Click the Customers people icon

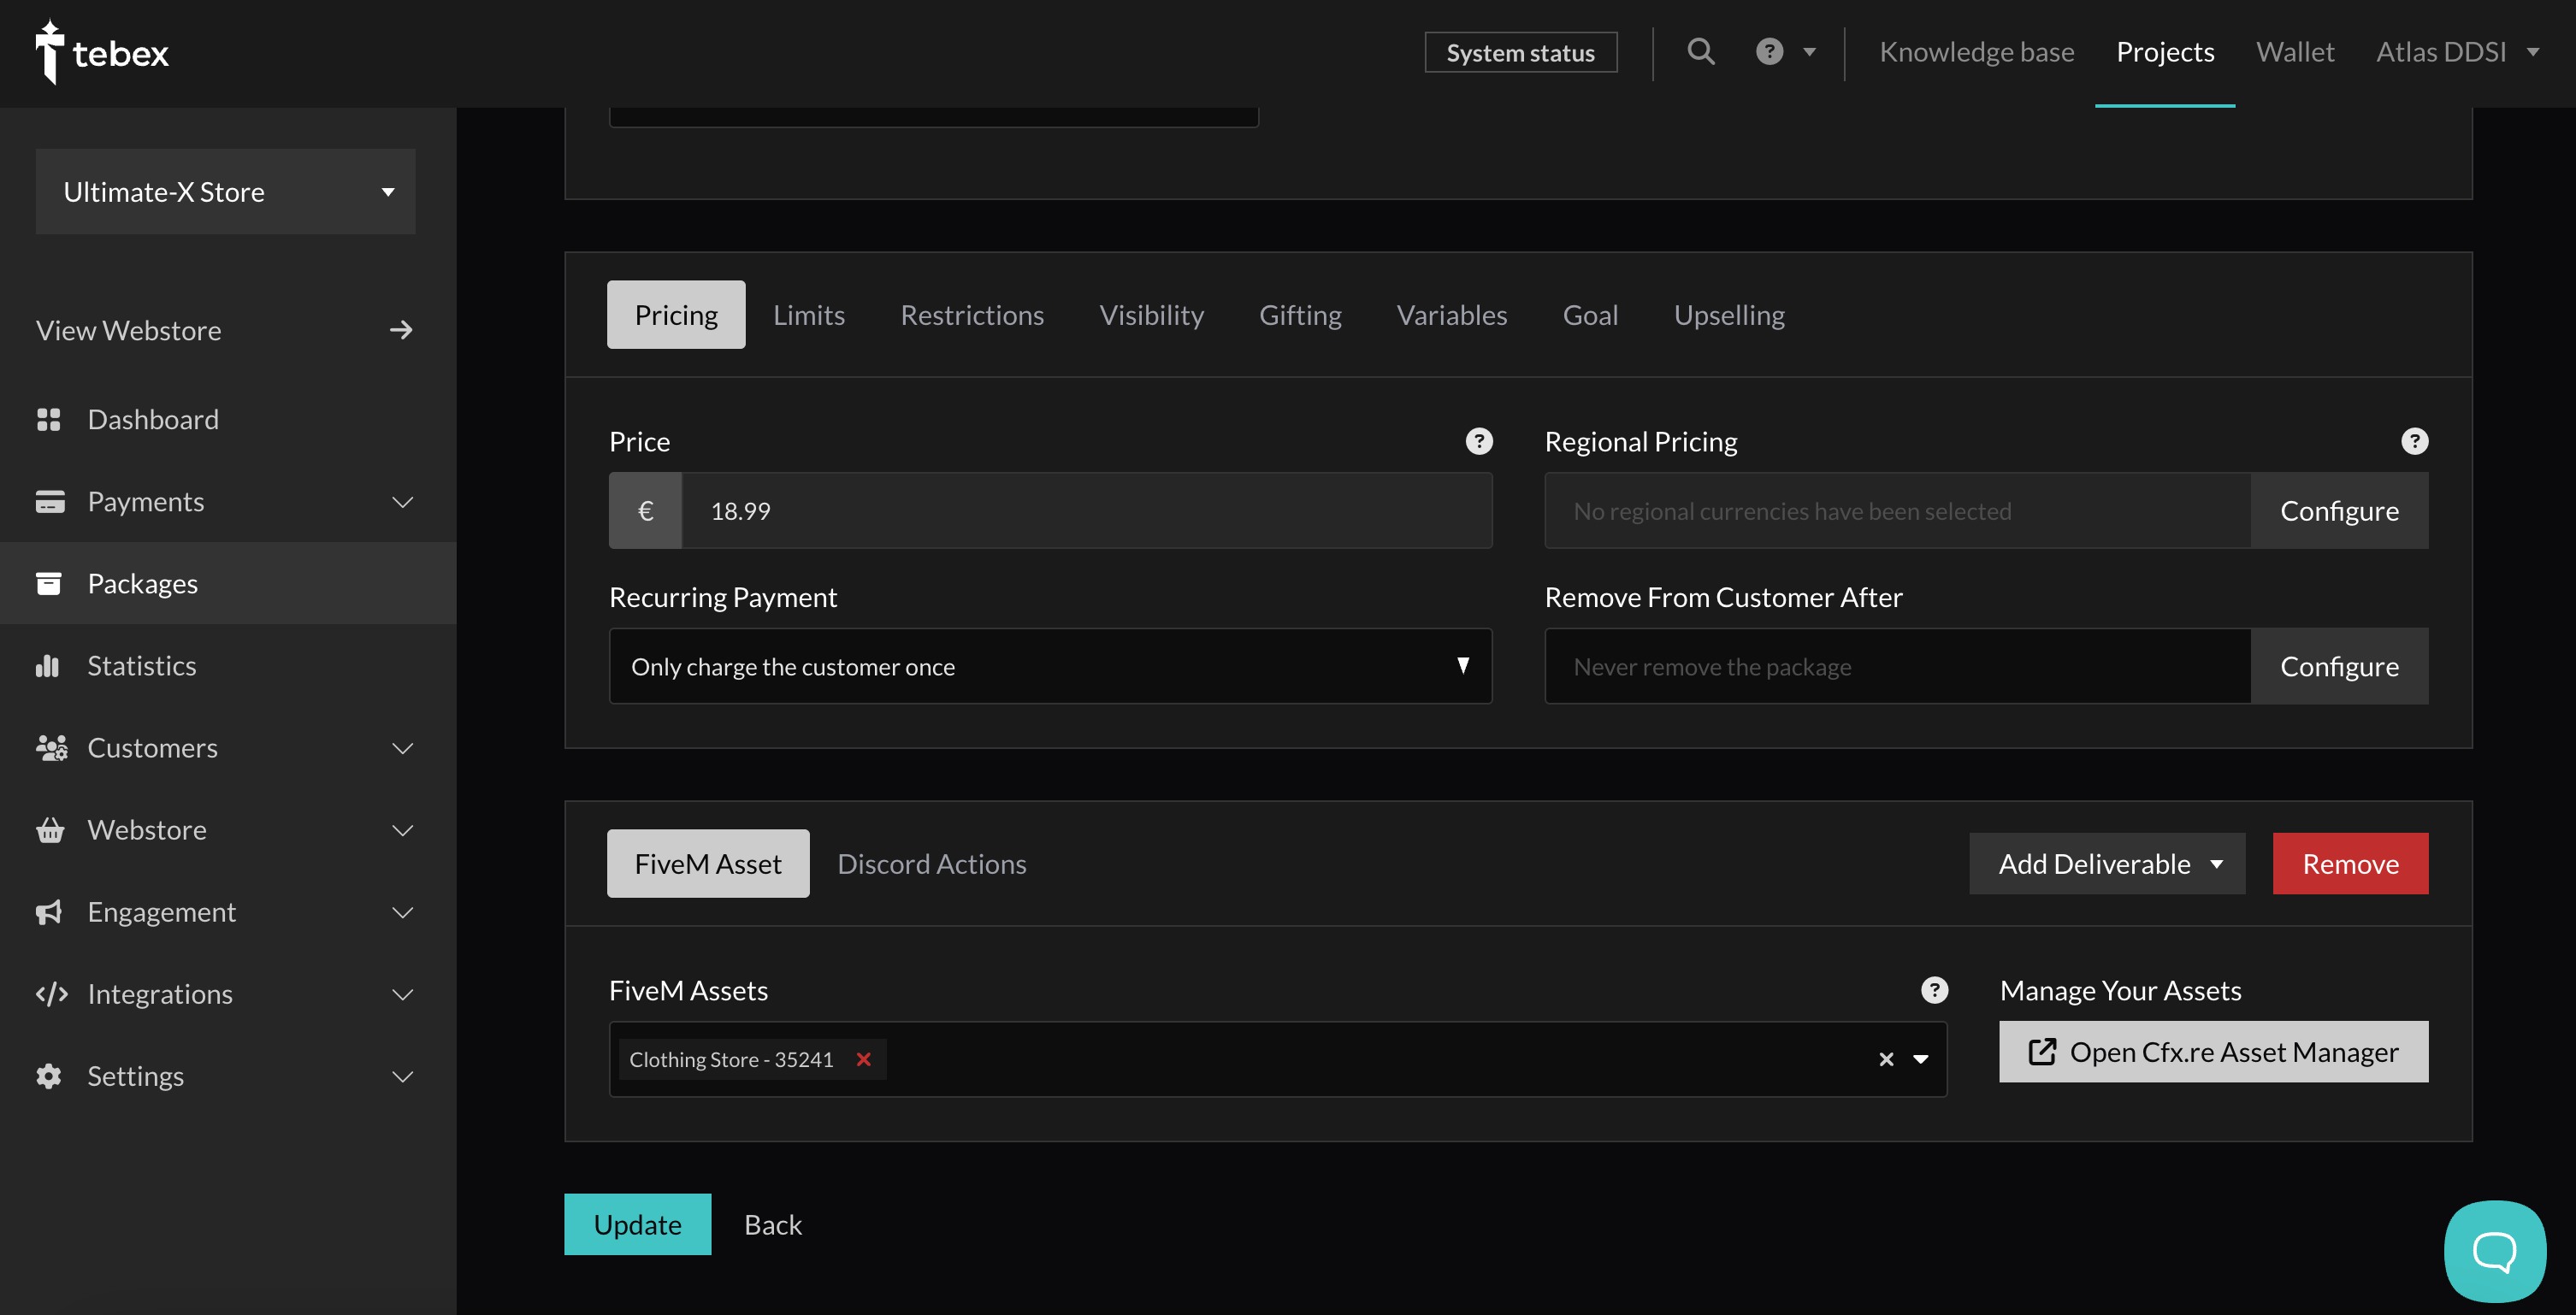(51, 747)
